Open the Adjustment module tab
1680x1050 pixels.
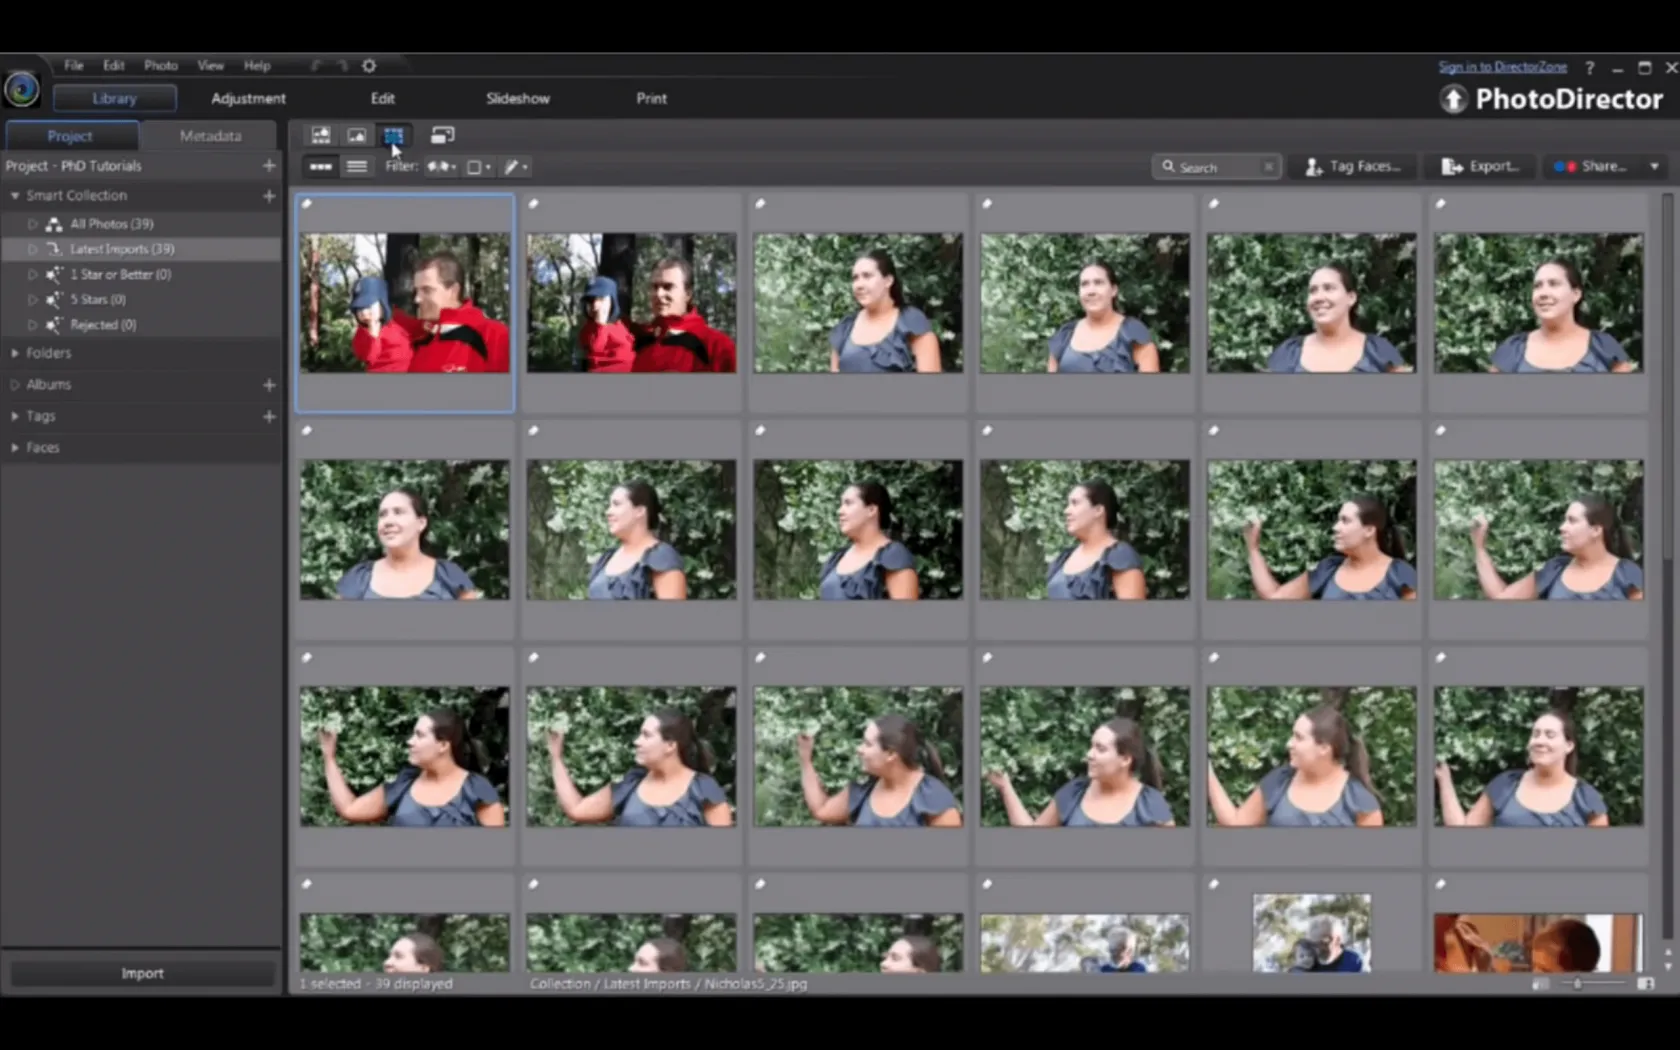pos(248,98)
